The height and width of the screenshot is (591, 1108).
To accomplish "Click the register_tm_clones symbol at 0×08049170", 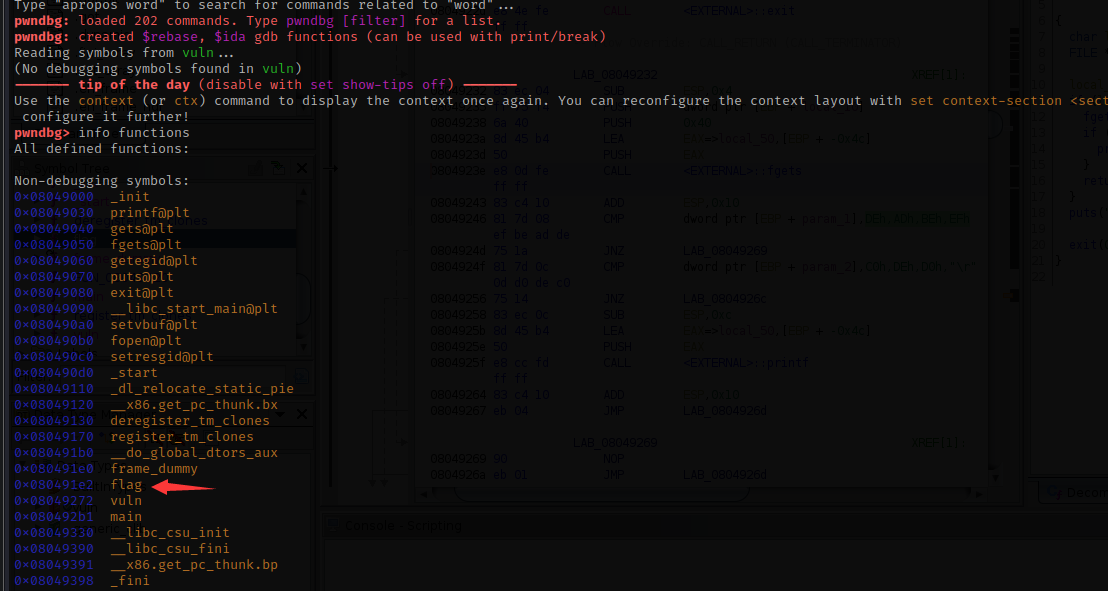I will pos(182,436).
